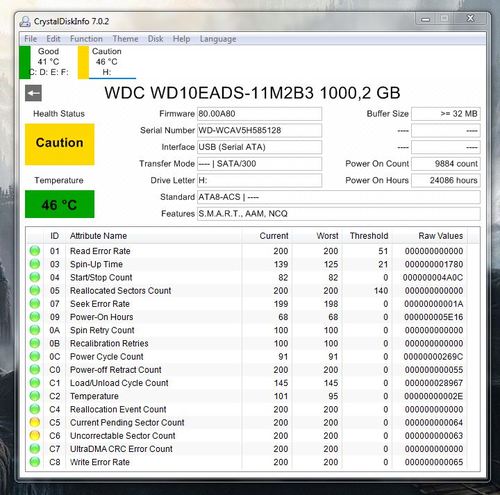Click green status icon for Start/Stop Count
500x495 pixels.
click(35, 277)
